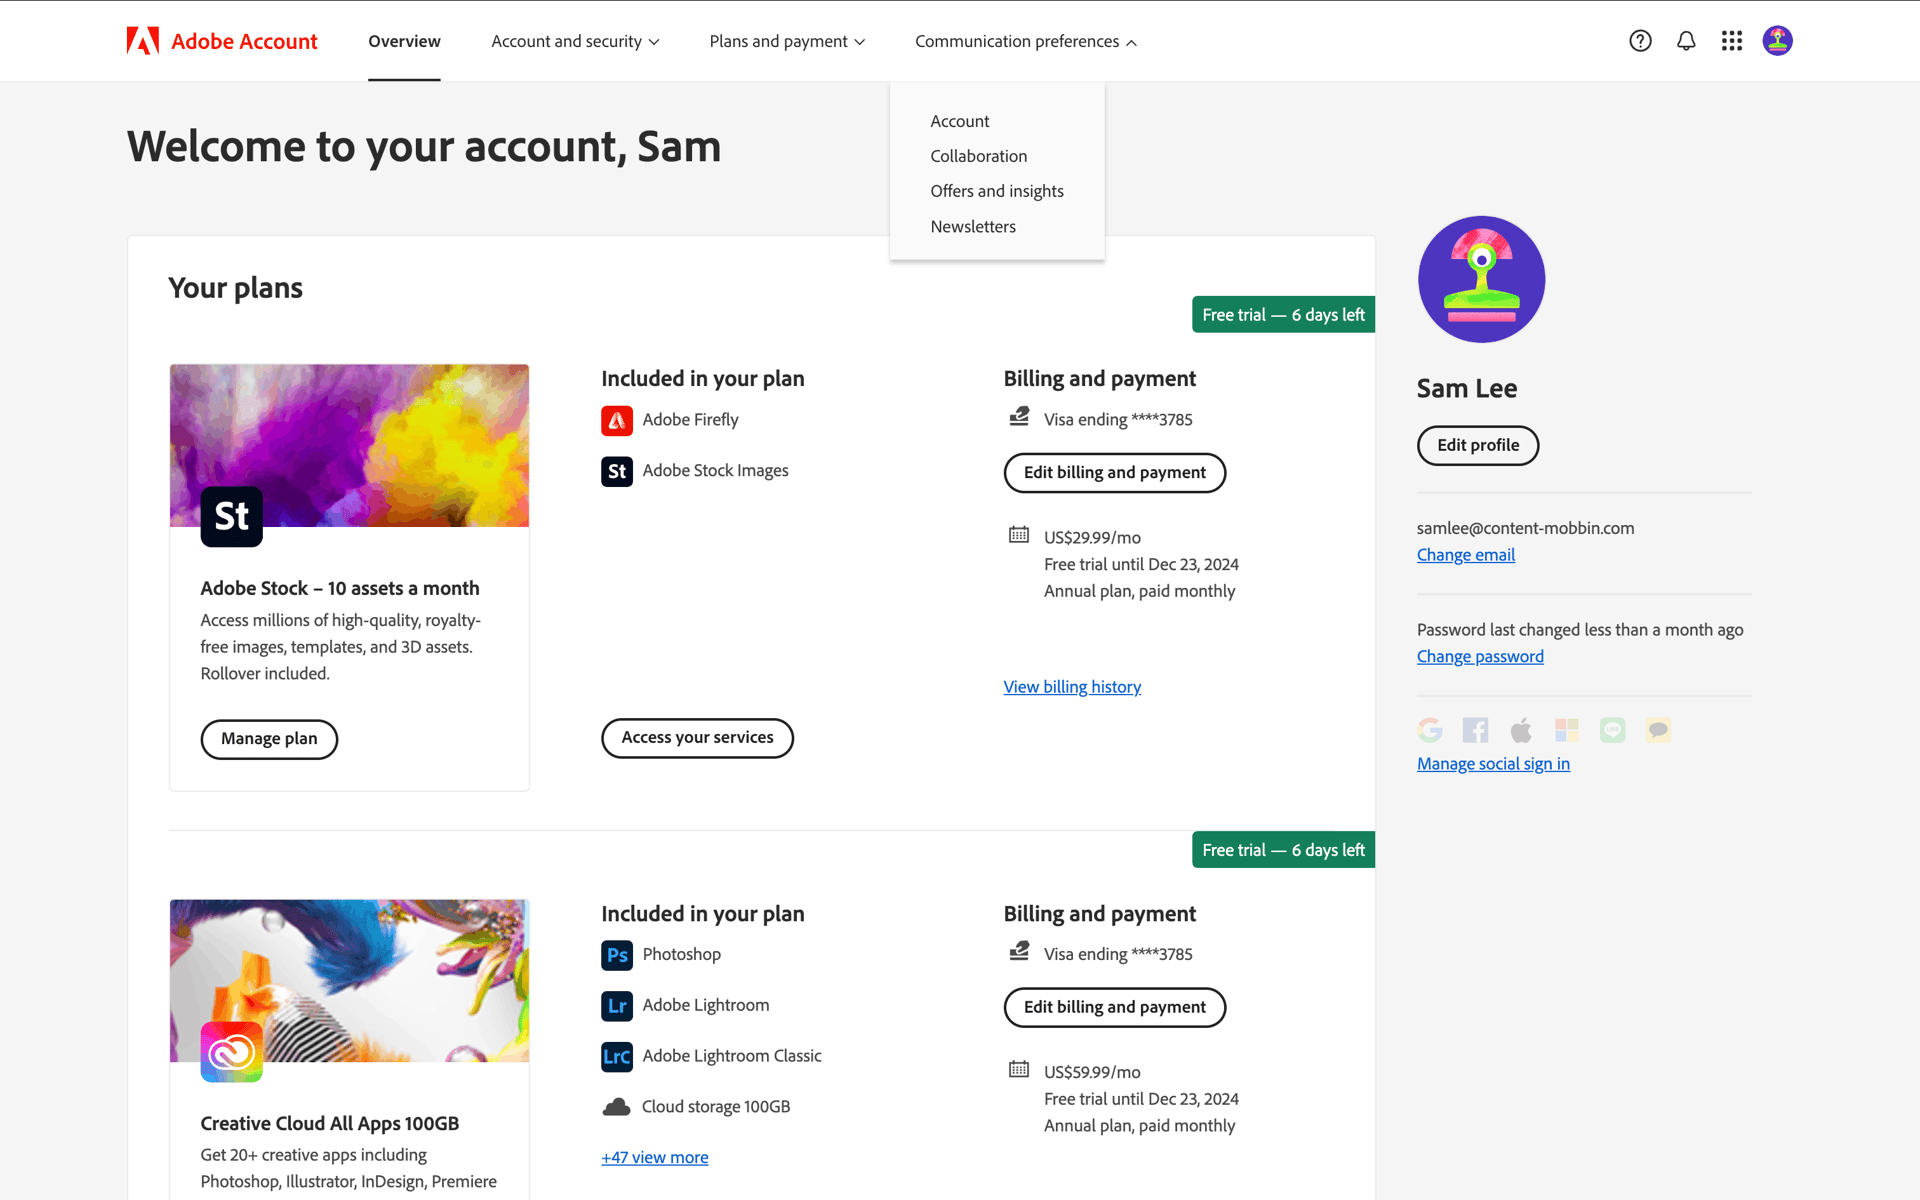The image size is (1920, 1200).
Task: Expand the +47 view more link
Action: [x=655, y=1158]
